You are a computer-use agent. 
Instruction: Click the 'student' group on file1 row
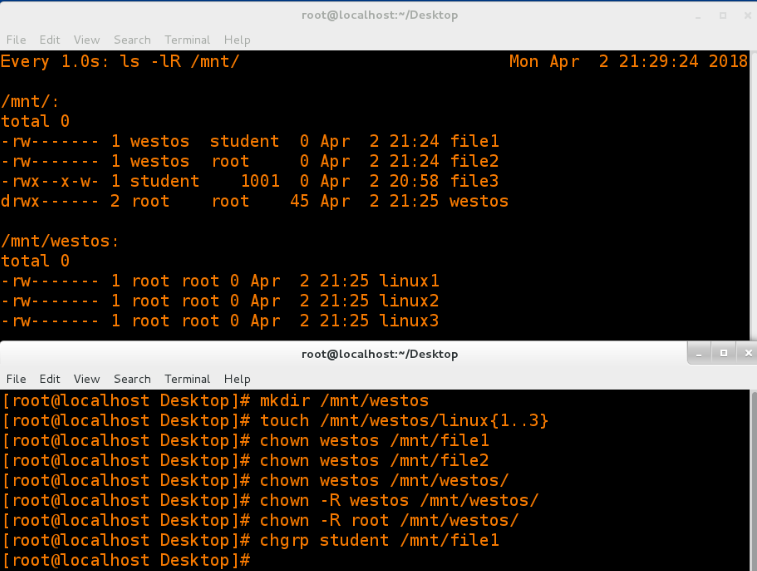point(244,141)
